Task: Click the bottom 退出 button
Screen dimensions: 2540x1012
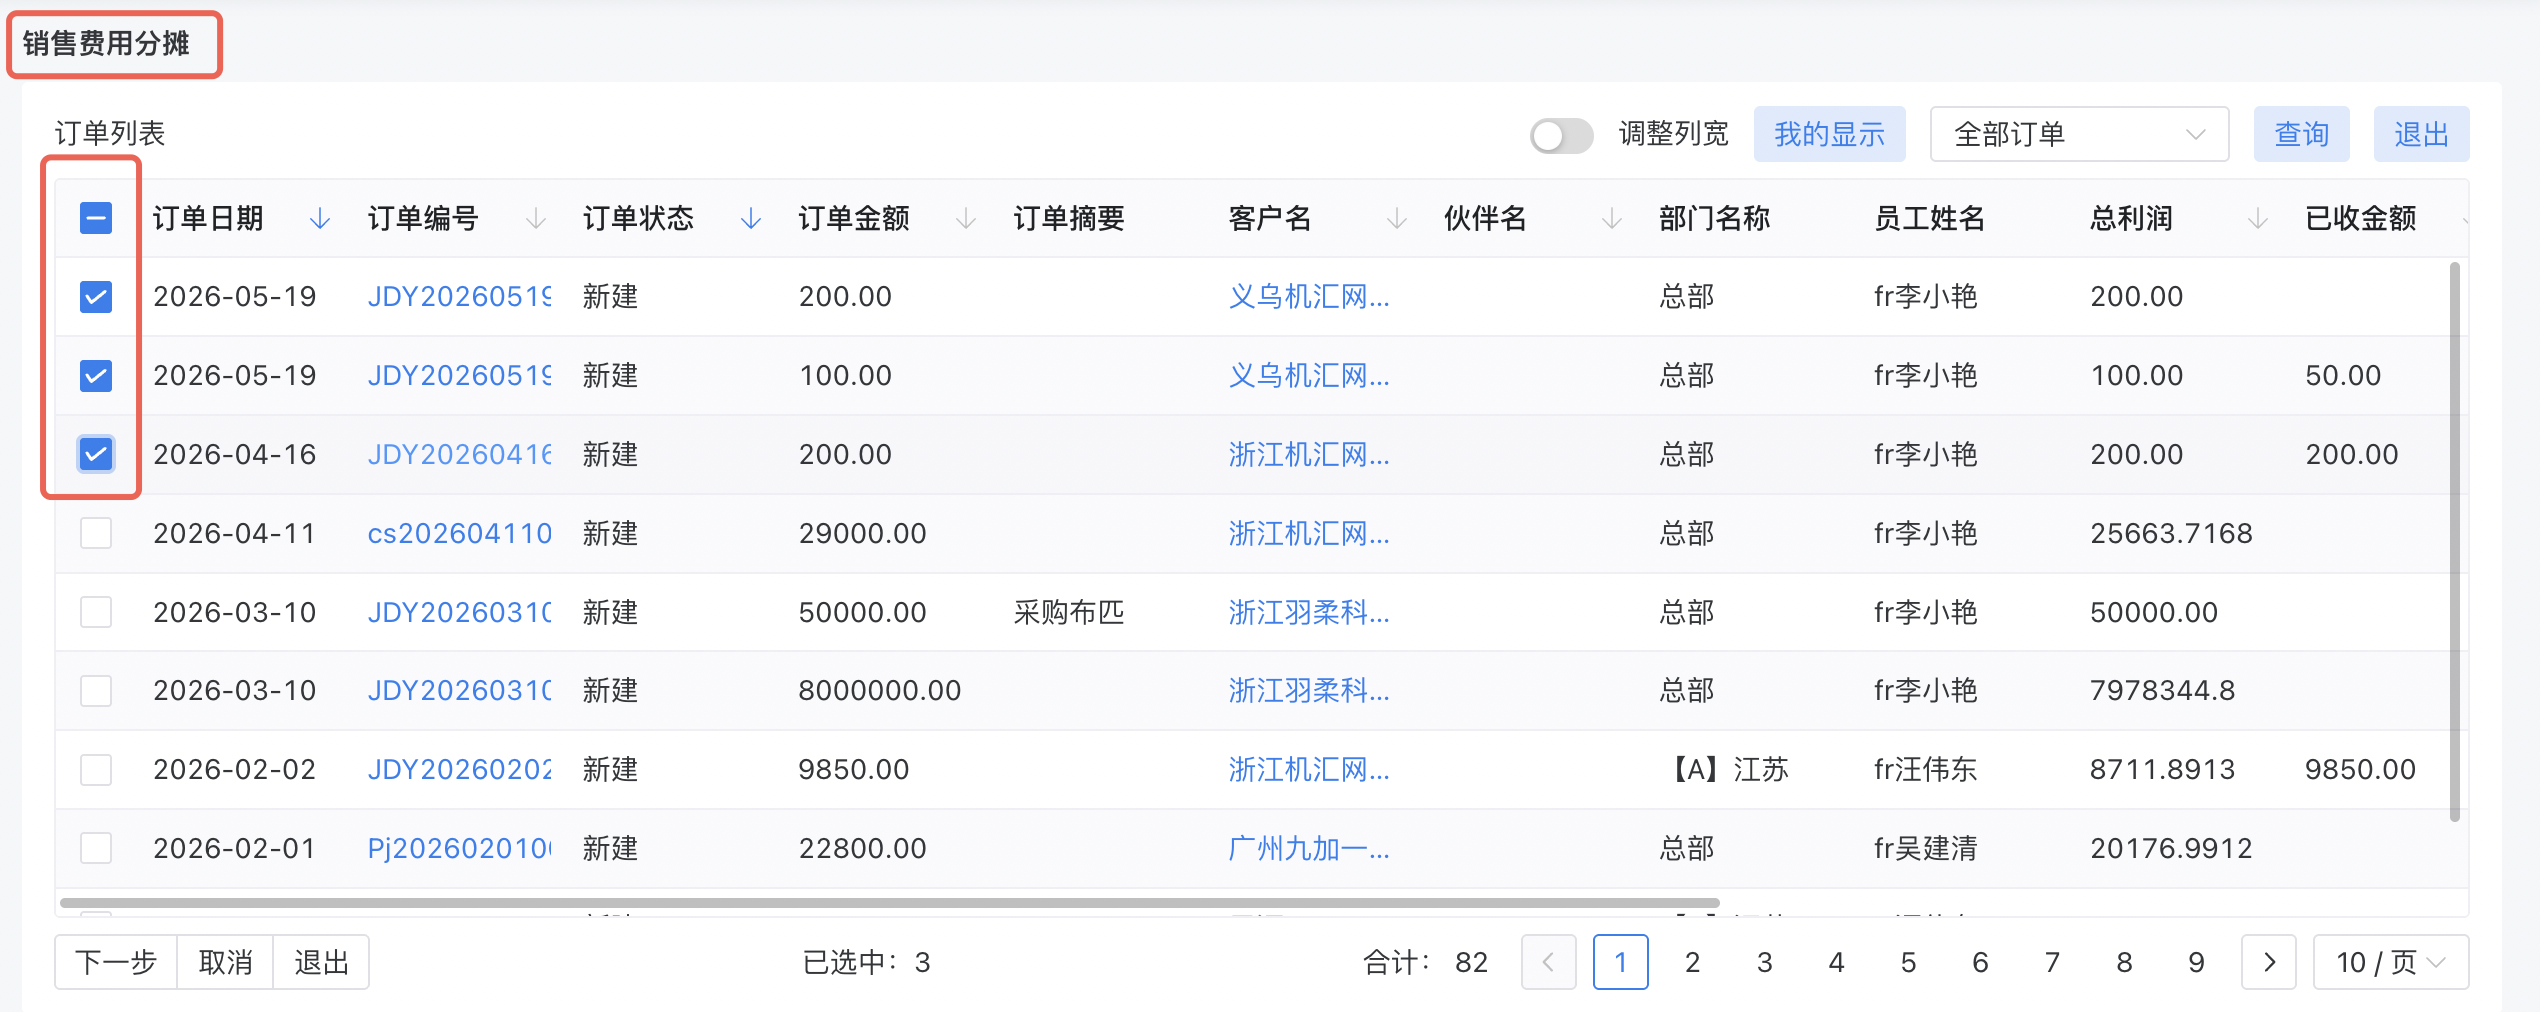Action: (x=321, y=962)
